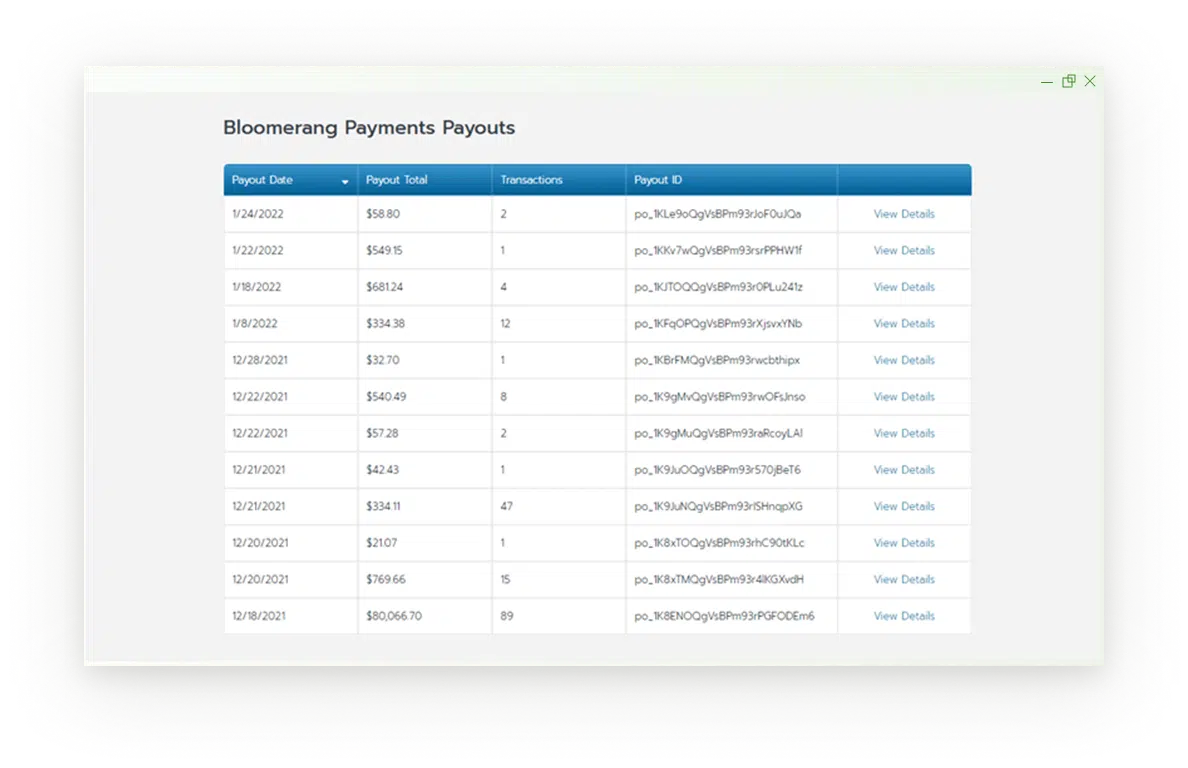The width and height of the screenshot is (1188, 768).
Task: Select payout ID ending 570jBeT6
Action: point(717,470)
